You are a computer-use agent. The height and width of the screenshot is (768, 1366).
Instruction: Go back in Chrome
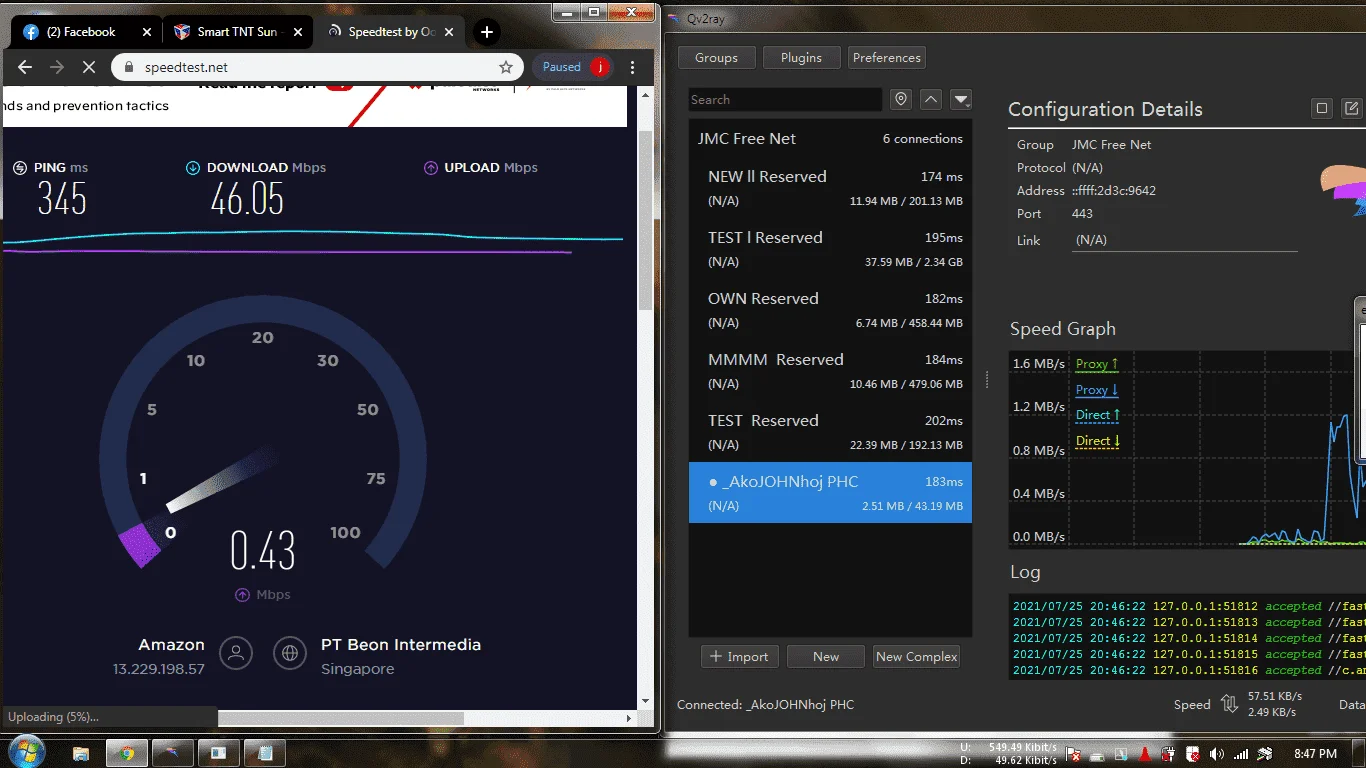[25, 67]
